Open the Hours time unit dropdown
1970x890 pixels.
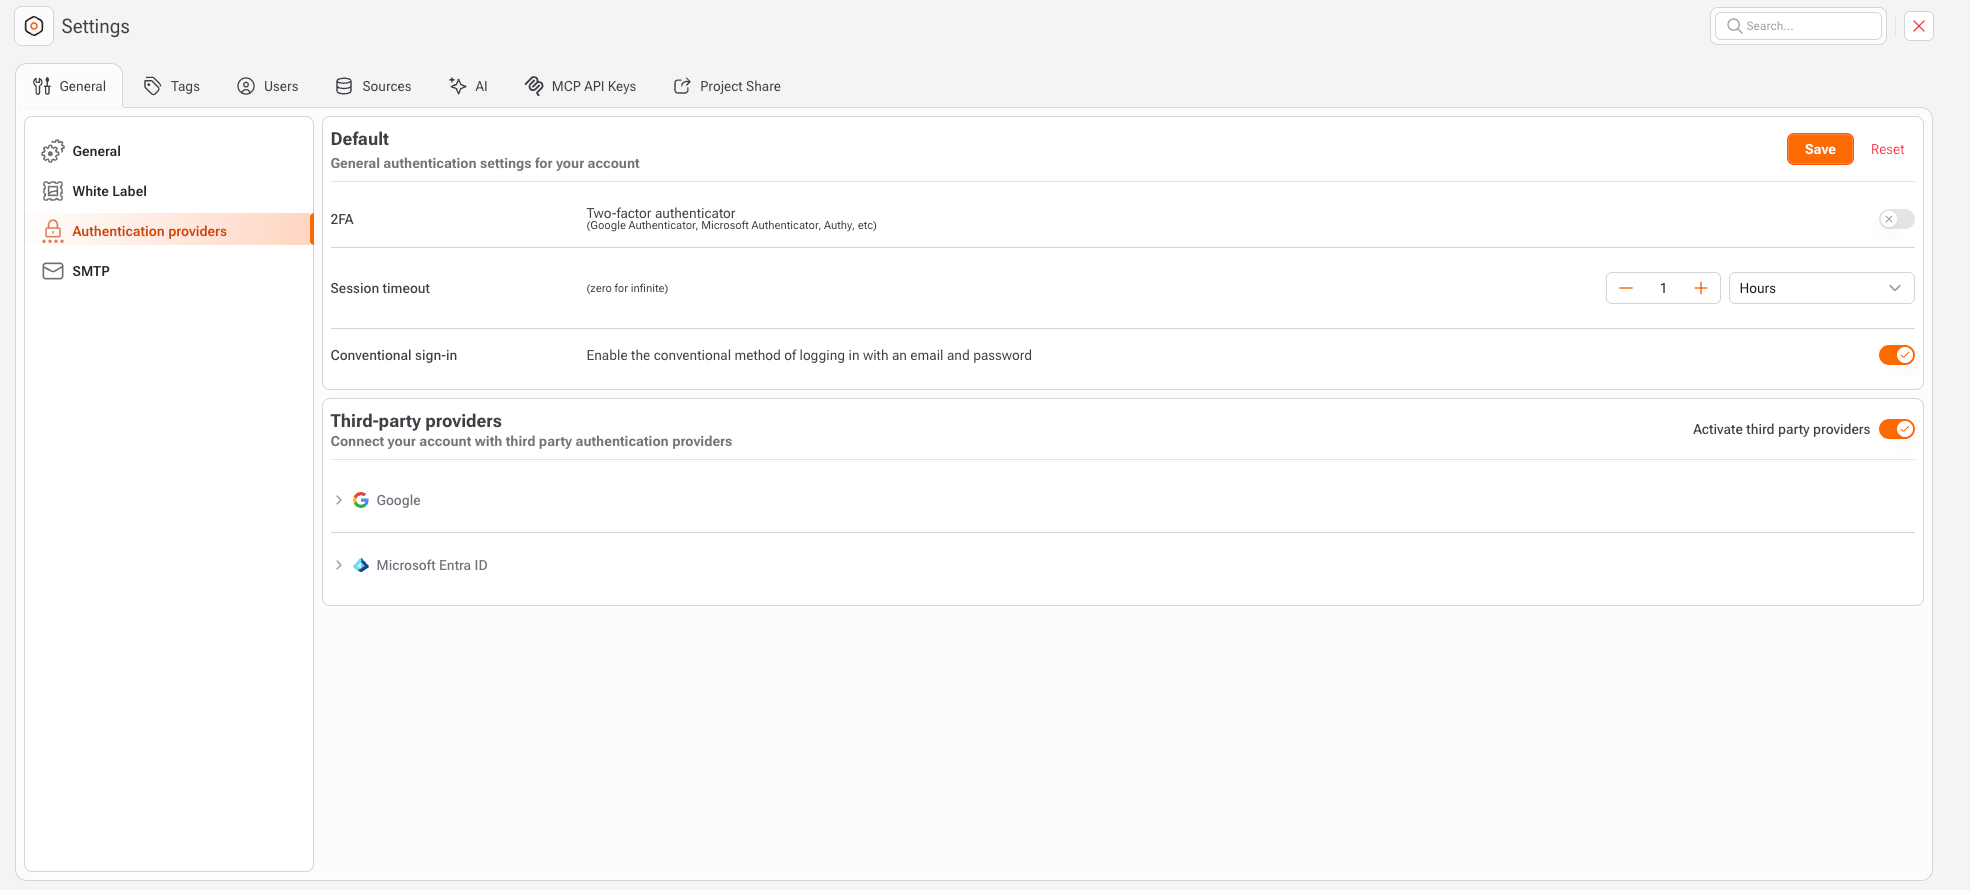click(x=1821, y=288)
